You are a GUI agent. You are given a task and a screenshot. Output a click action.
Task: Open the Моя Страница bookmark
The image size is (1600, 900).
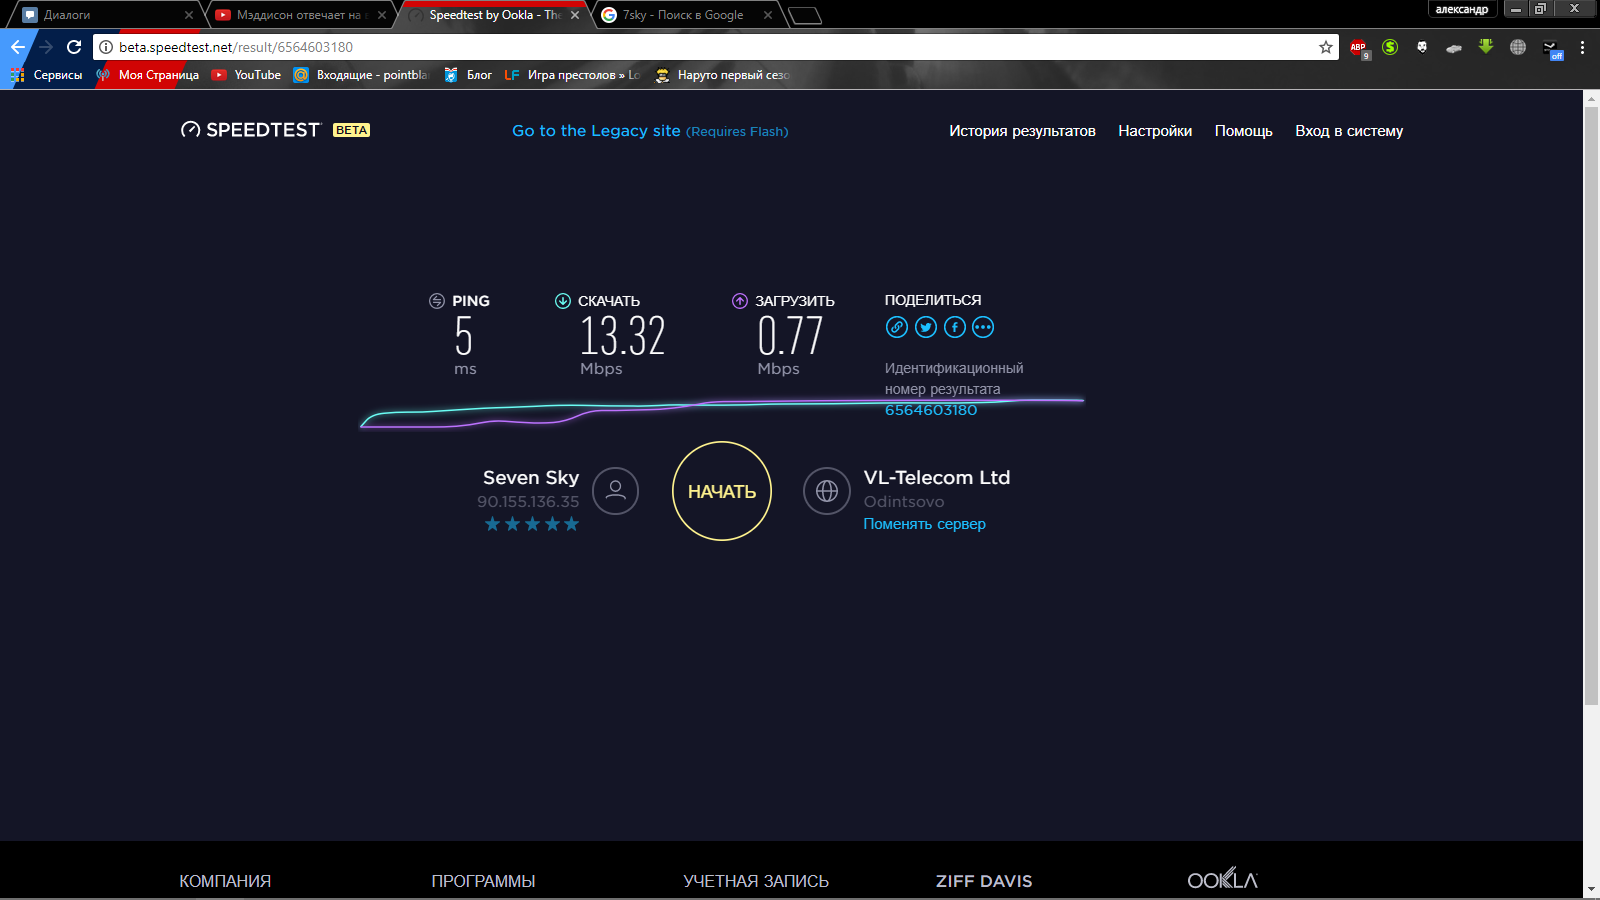point(148,75)
